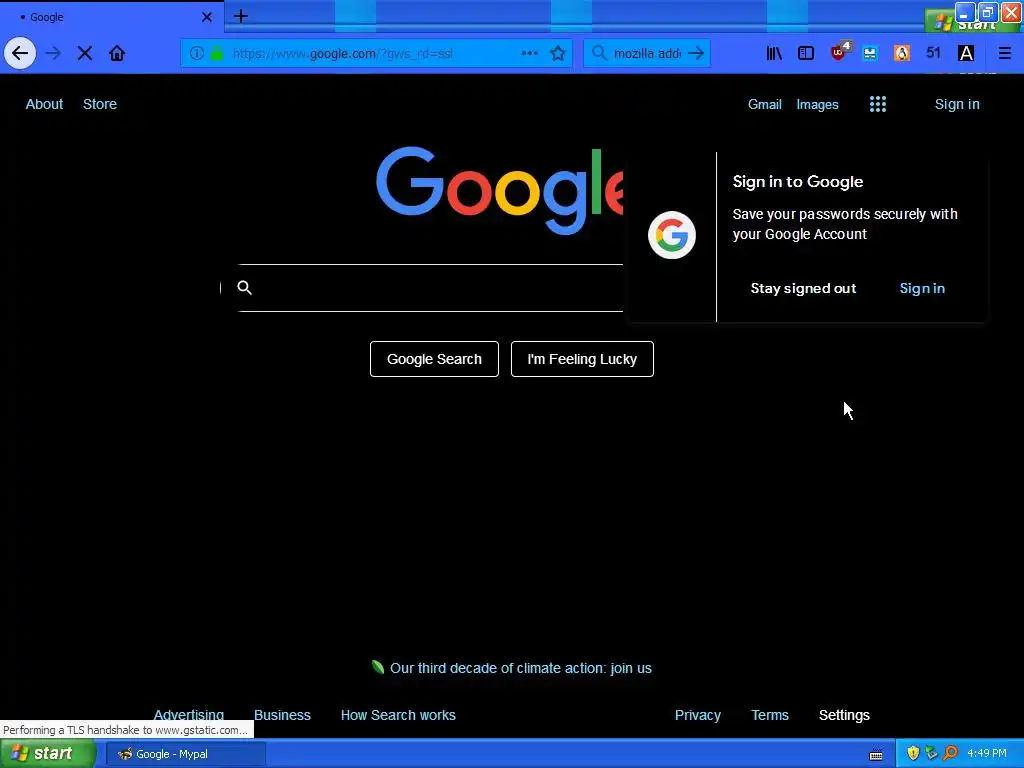
Task: Bookmark this page with the star icon
Action: click(558, 54)
